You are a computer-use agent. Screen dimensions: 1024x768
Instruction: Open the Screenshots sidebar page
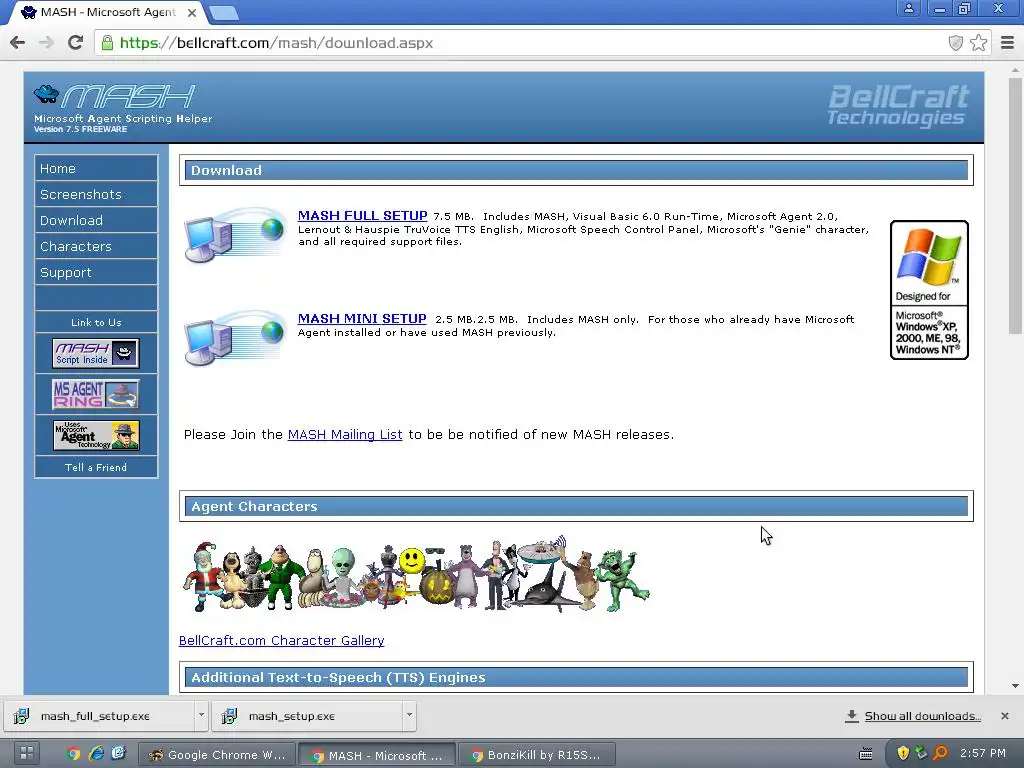click(96, 195)
